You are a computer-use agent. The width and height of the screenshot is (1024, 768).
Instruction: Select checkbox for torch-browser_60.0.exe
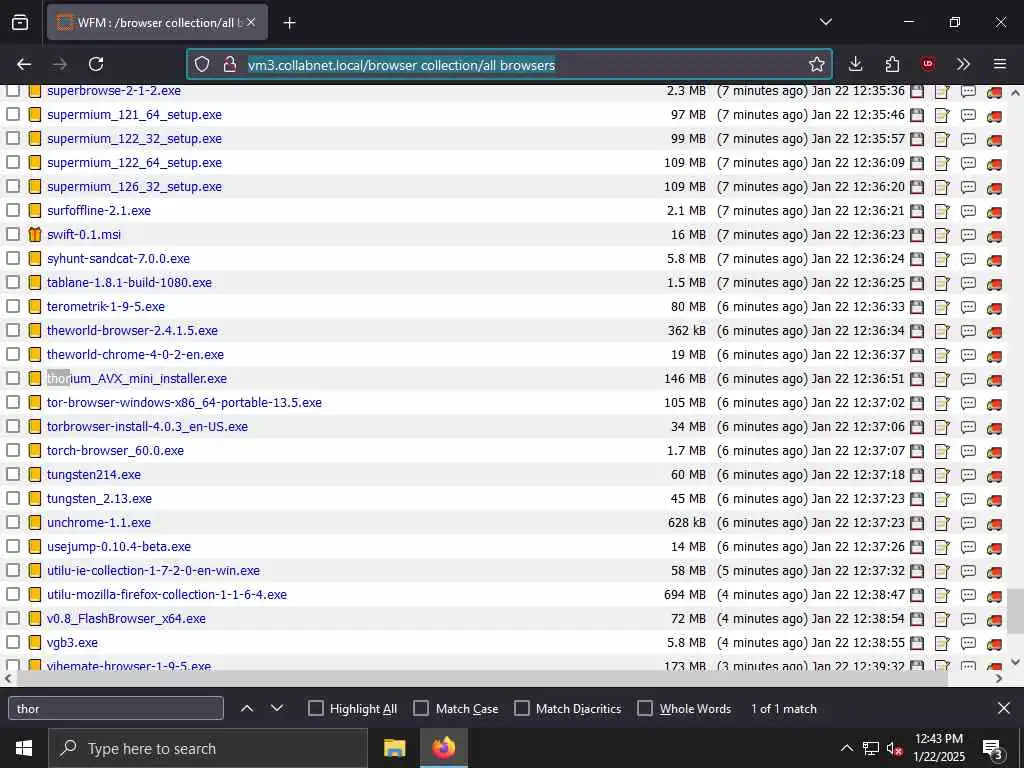point(13,451)
